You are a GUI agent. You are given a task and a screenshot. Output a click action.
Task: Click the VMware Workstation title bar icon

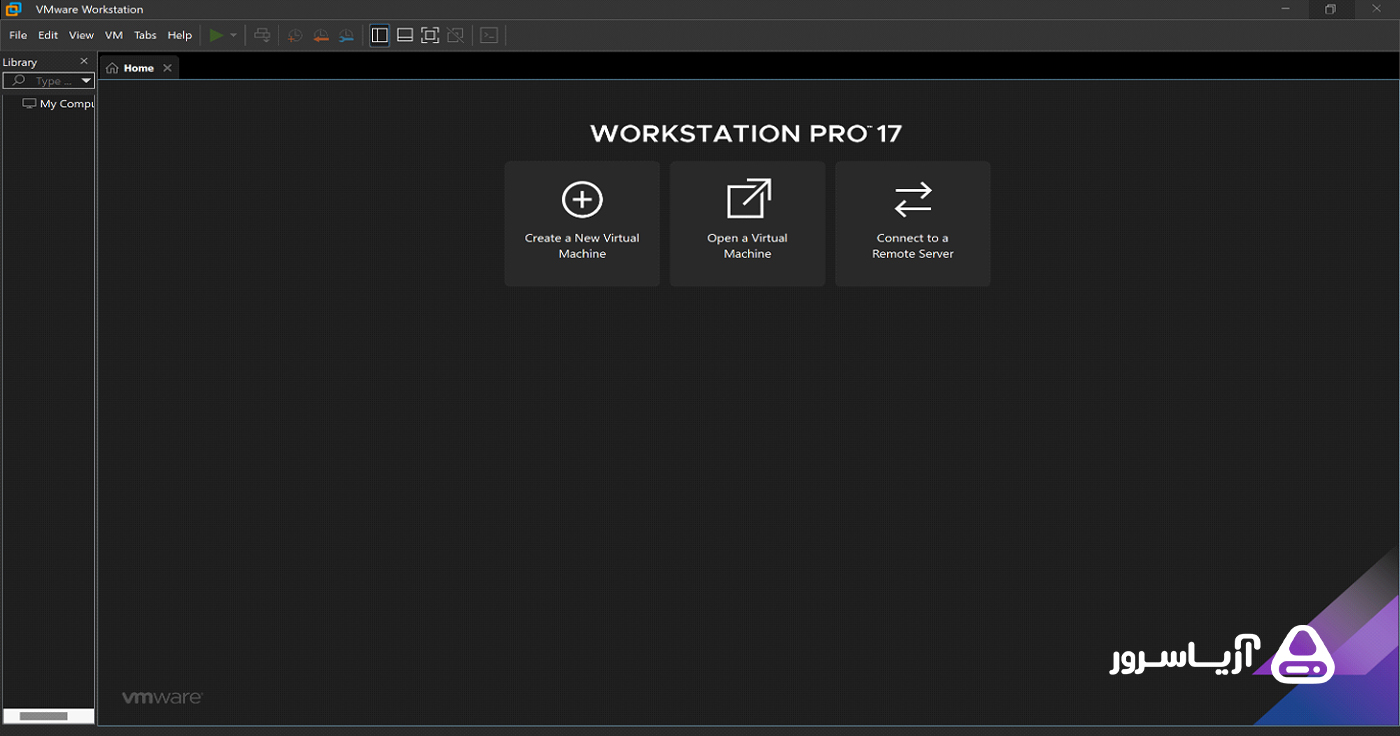click(x=13, y=9)
